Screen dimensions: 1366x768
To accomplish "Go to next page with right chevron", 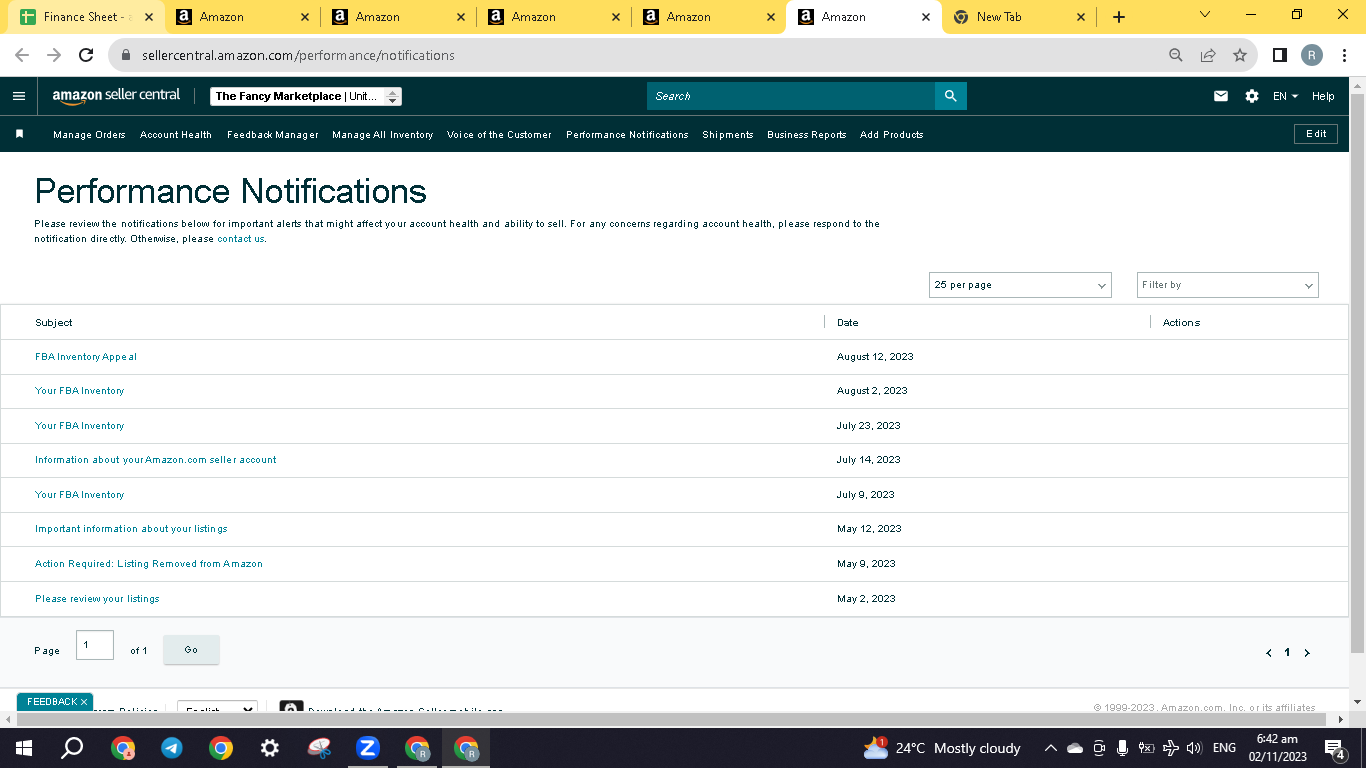I will coord(1307,653).
